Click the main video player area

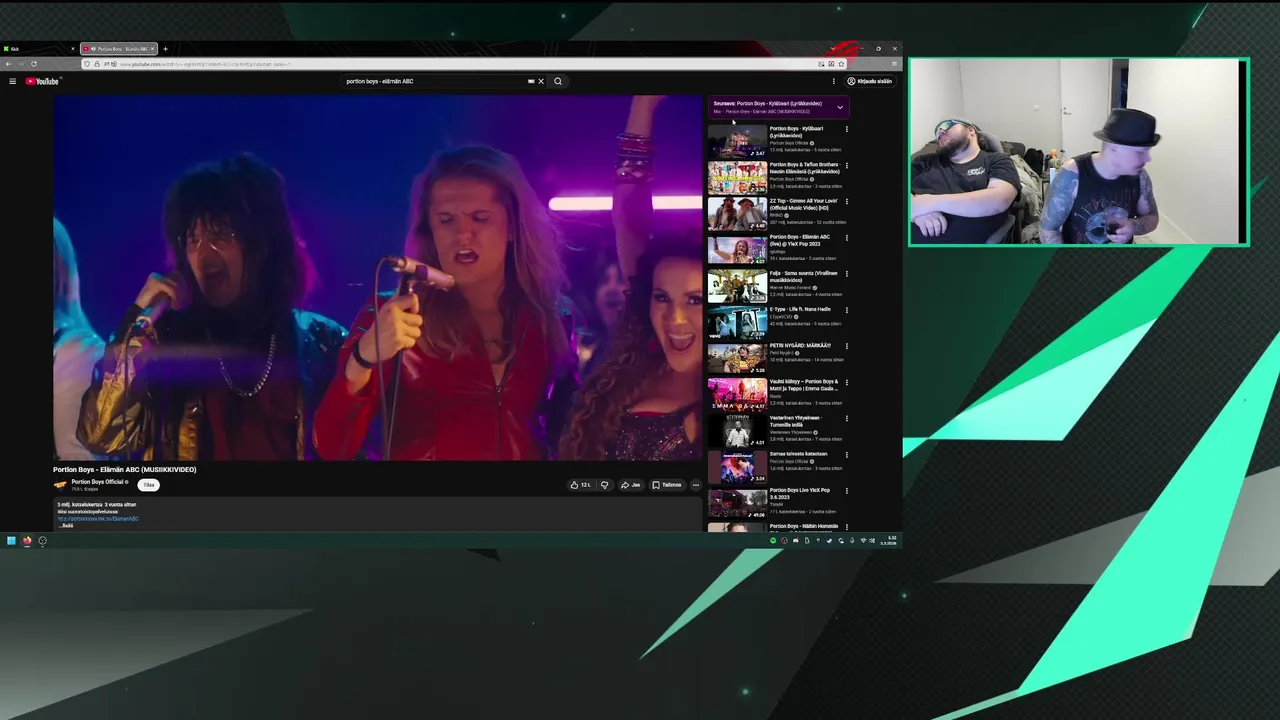coord(378,278)
